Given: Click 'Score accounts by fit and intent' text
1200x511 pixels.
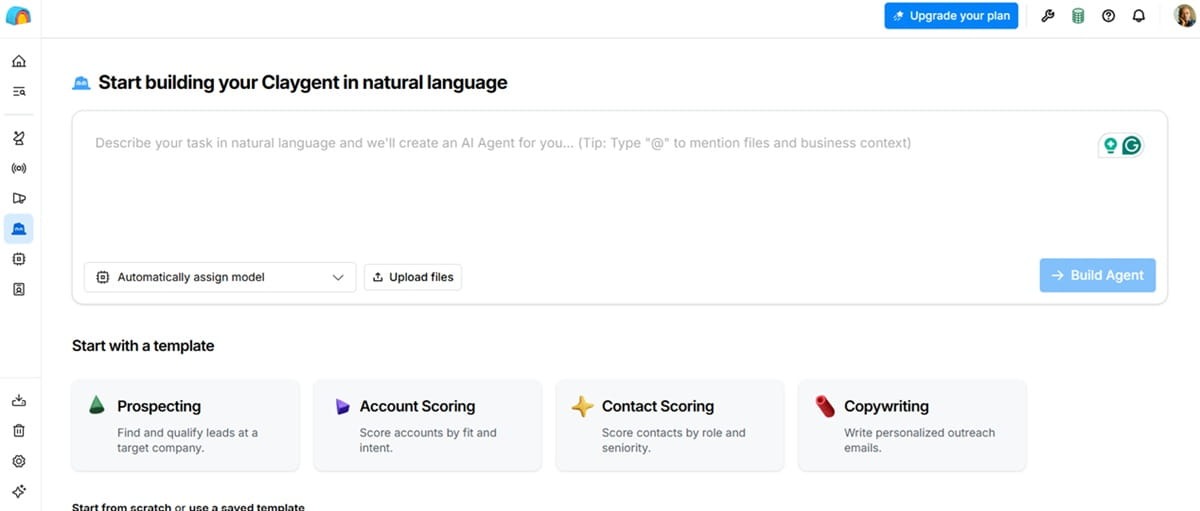Looking at the screenshot, I should [428, 440].
